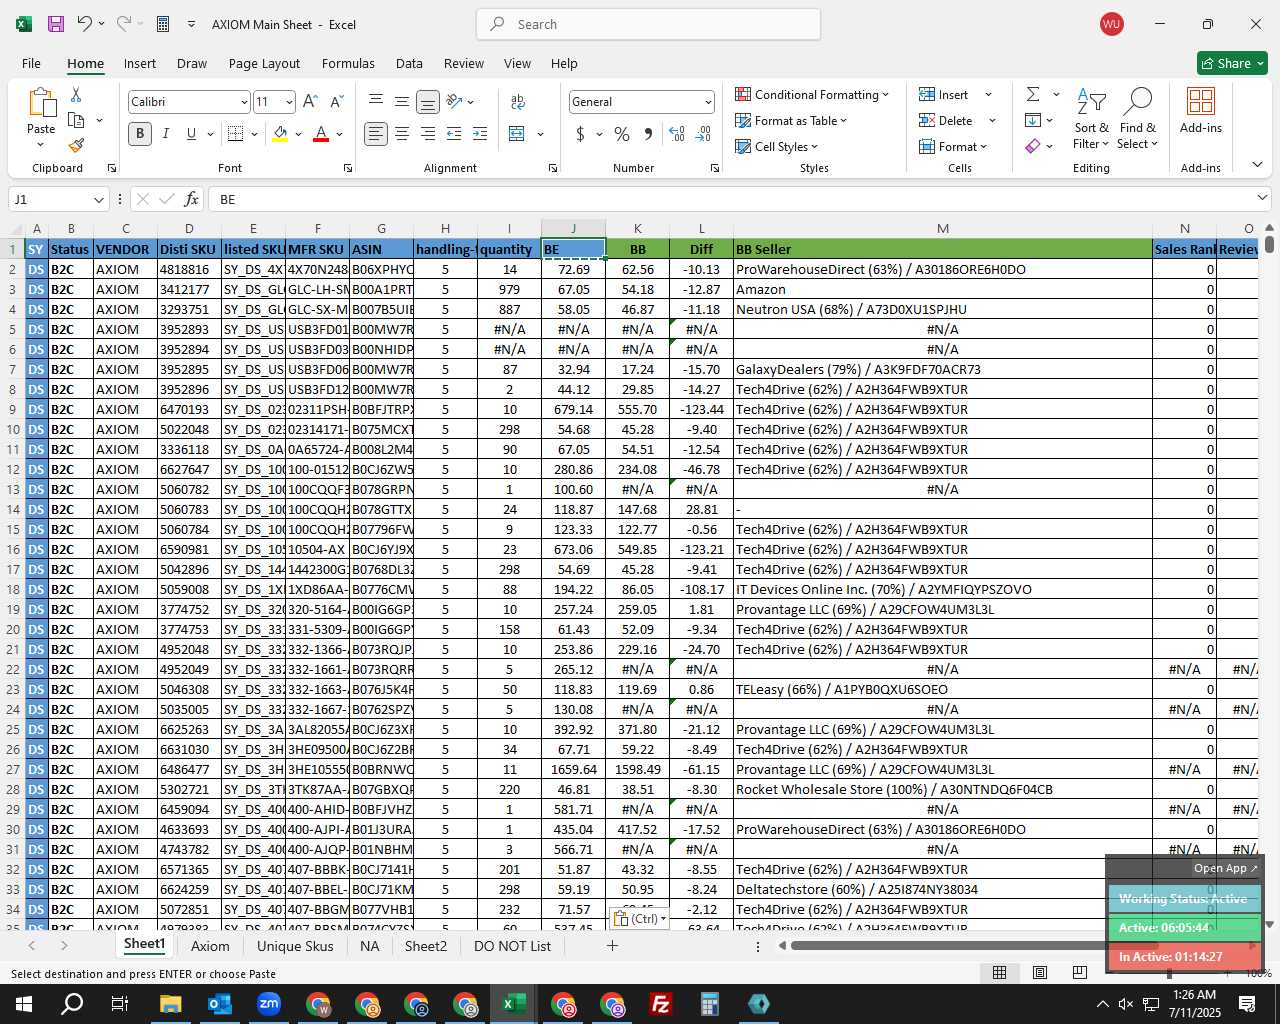Click the Align Right icon
Screen dimensions: 1280x1024
point(428,133)
